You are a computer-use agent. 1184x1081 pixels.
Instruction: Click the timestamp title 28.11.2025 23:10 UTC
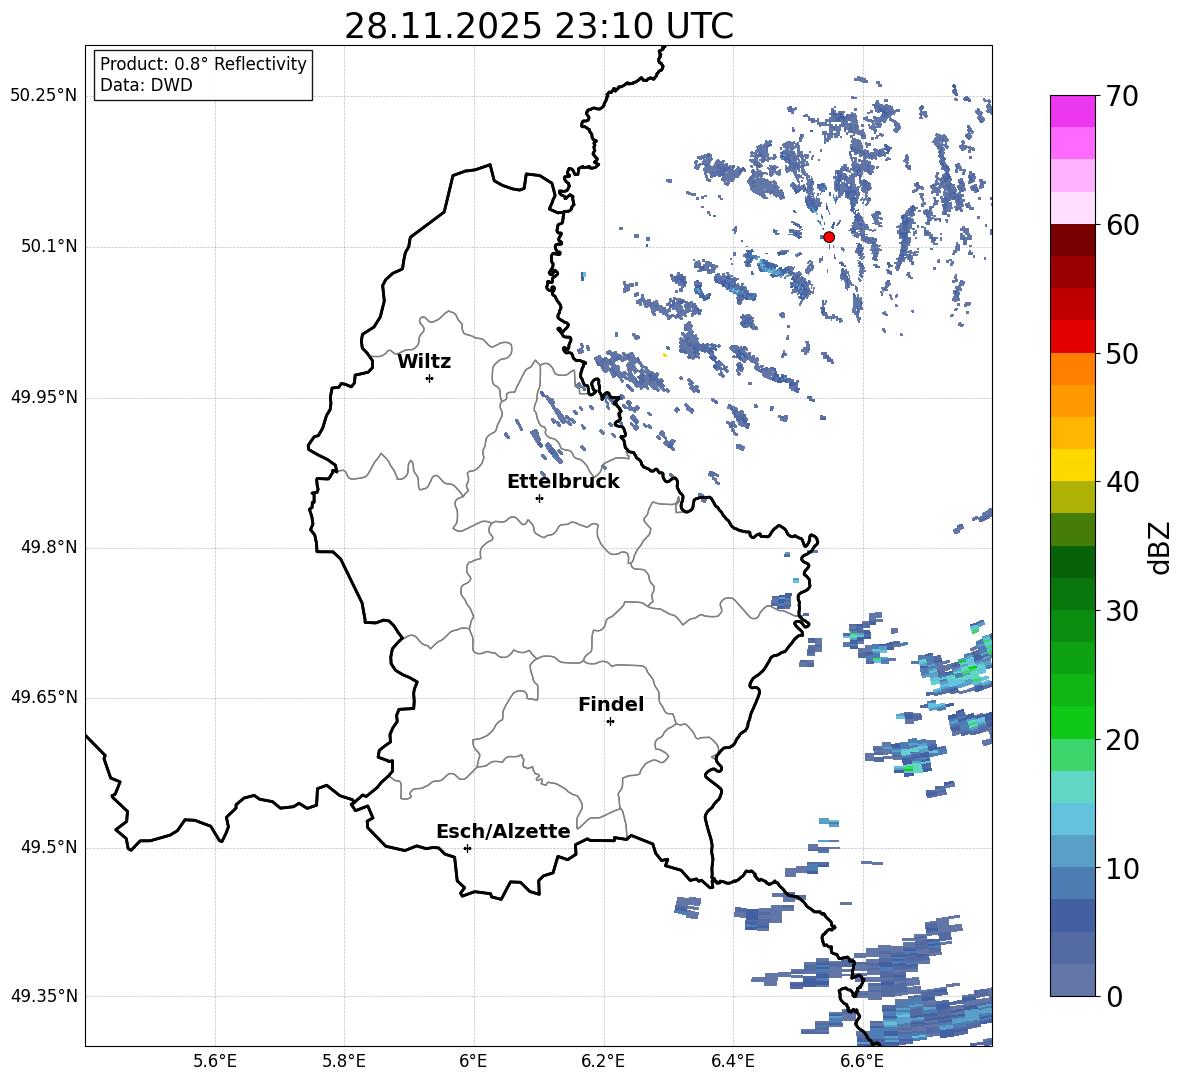(539, 26)
